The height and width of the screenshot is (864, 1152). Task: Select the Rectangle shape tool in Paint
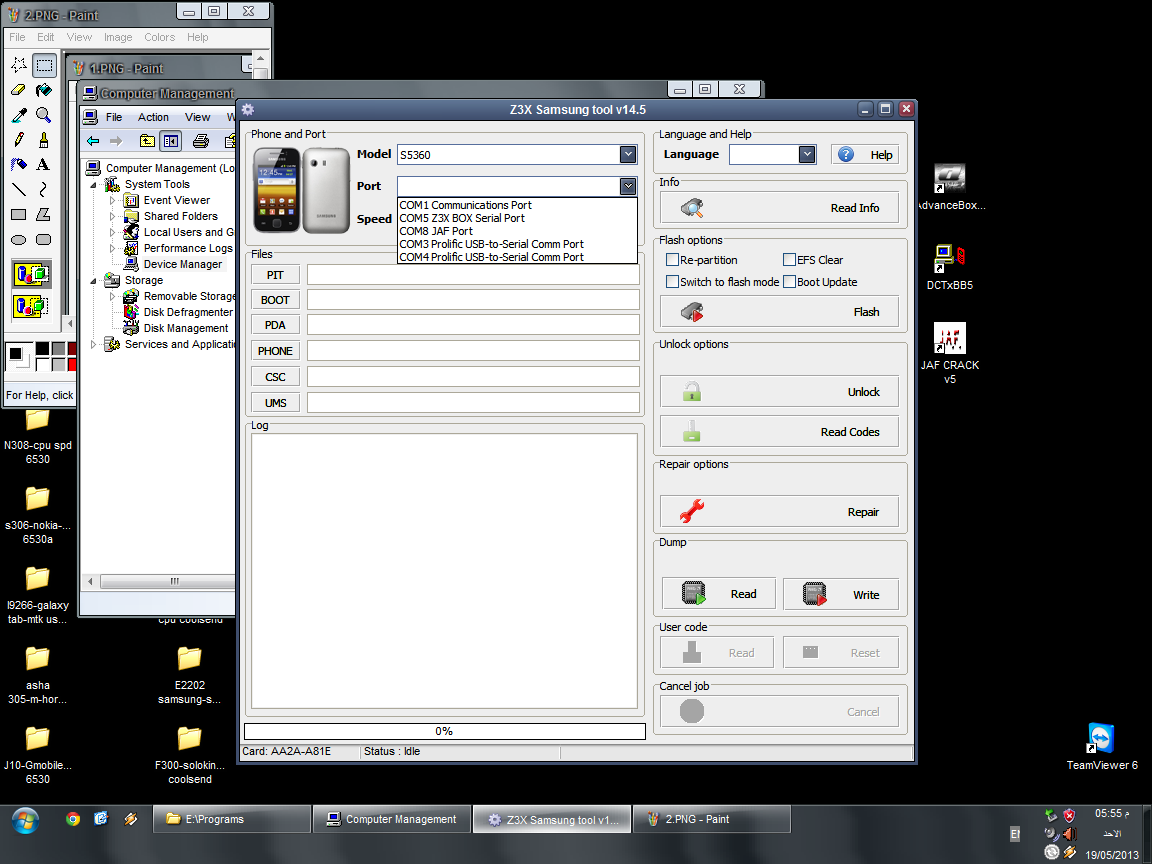(x=19, y=215)
